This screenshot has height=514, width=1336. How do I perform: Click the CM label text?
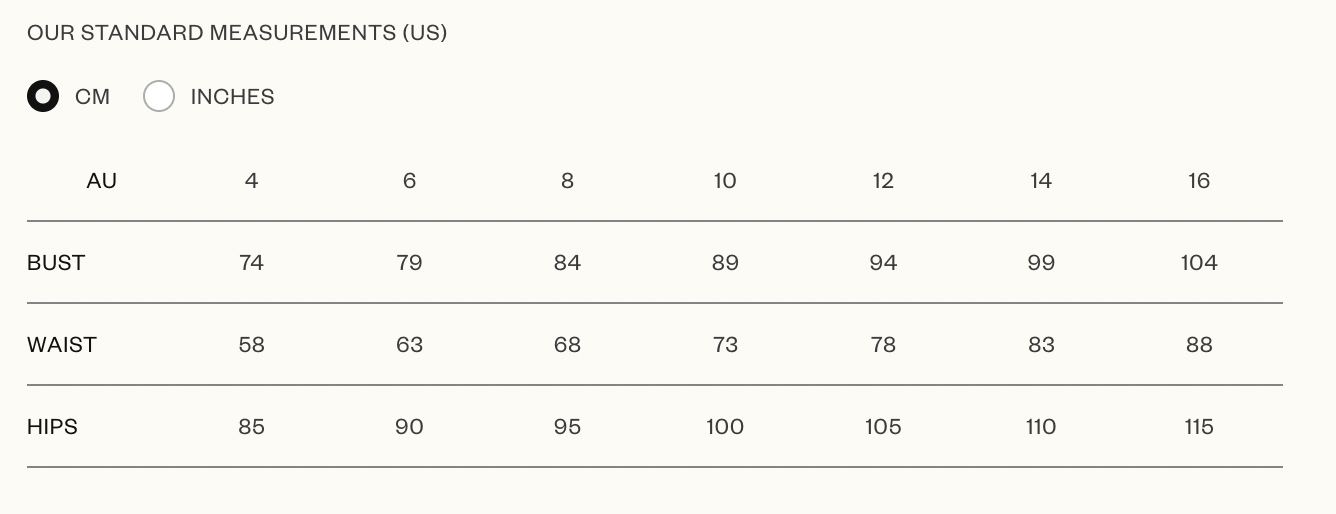click(x=92, y=97)
